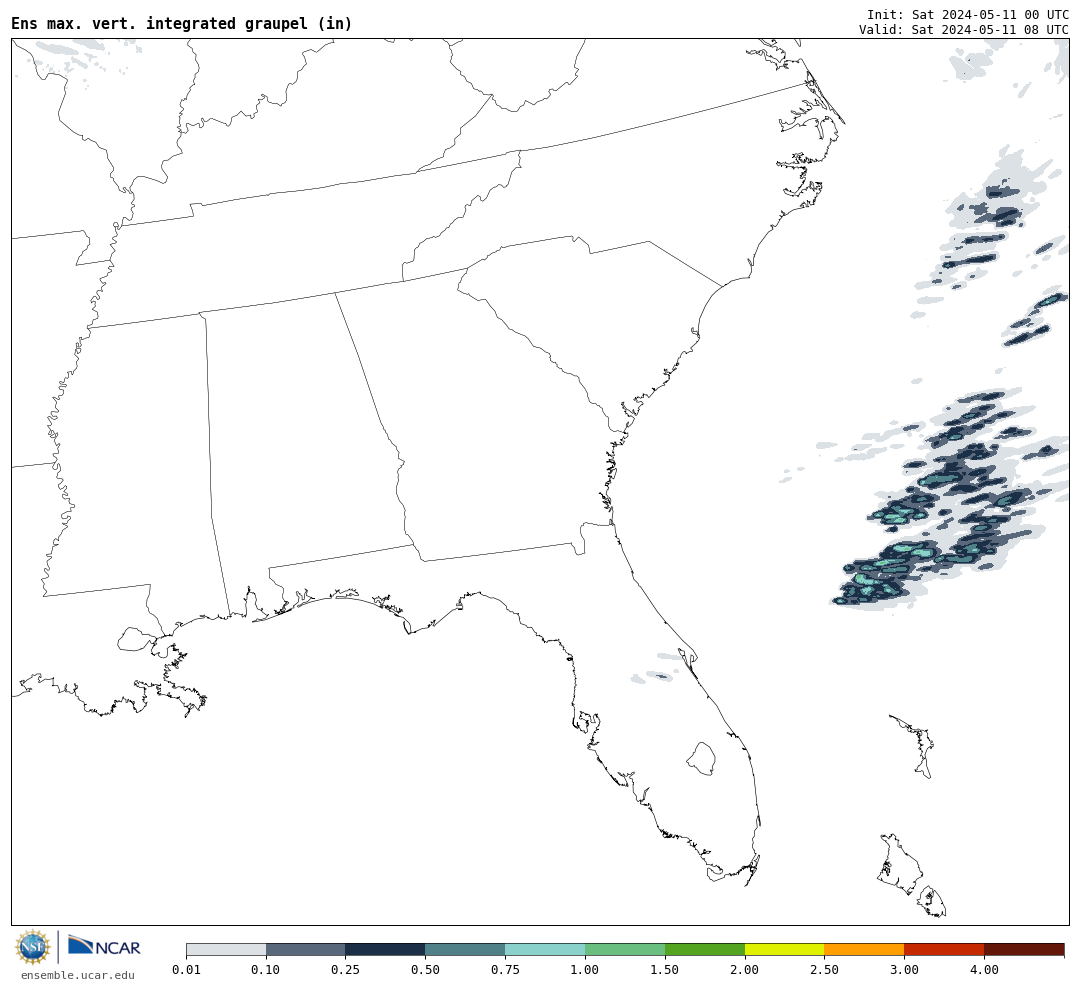This screenshot has height=988, width=1080.
Task: Click the colorbar label 0.75
Action: coord(506,969)
